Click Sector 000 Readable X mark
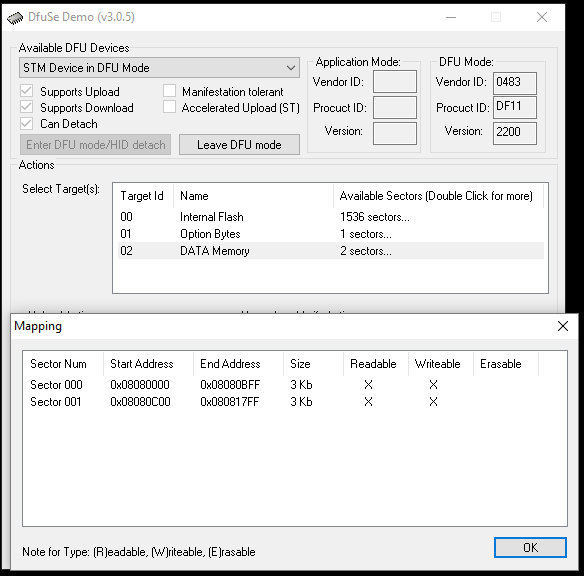 click(x=368, y=385)
